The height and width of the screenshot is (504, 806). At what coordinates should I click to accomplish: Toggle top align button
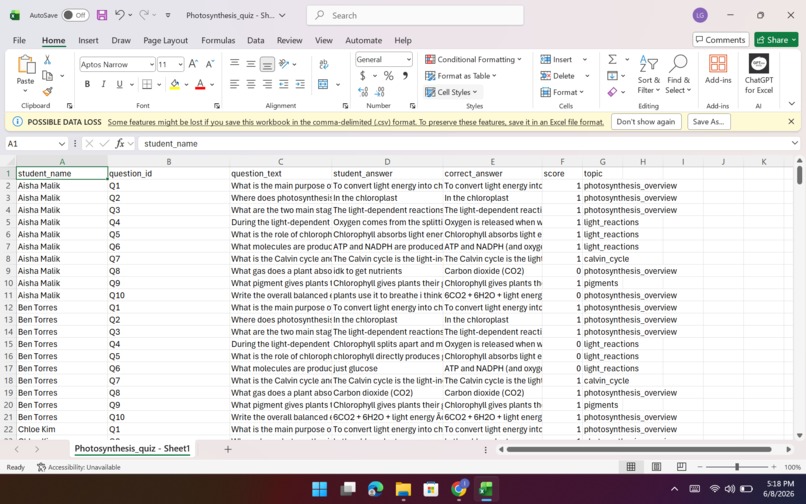click(x=234, y=64)
